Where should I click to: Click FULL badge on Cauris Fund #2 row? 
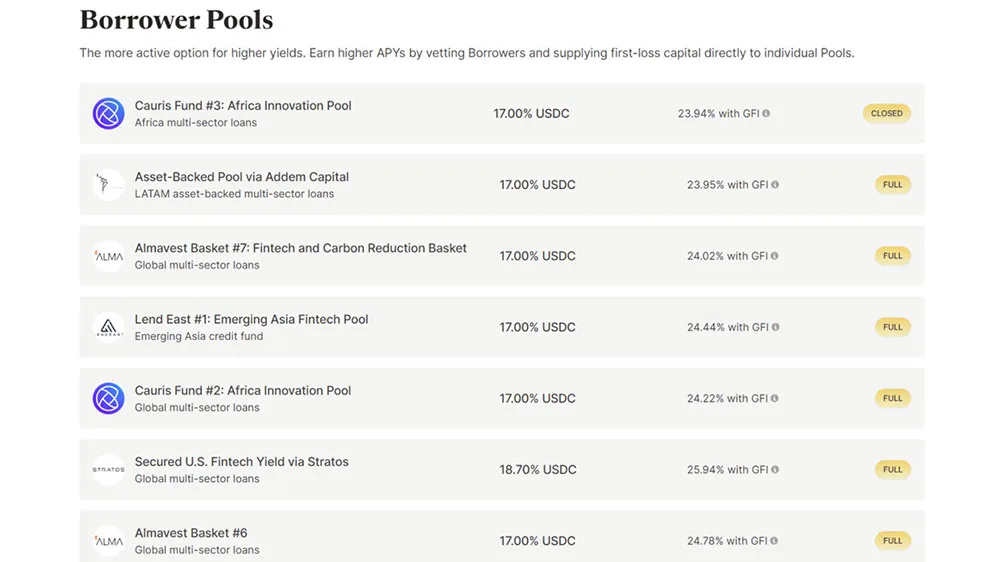pos(892,399)
